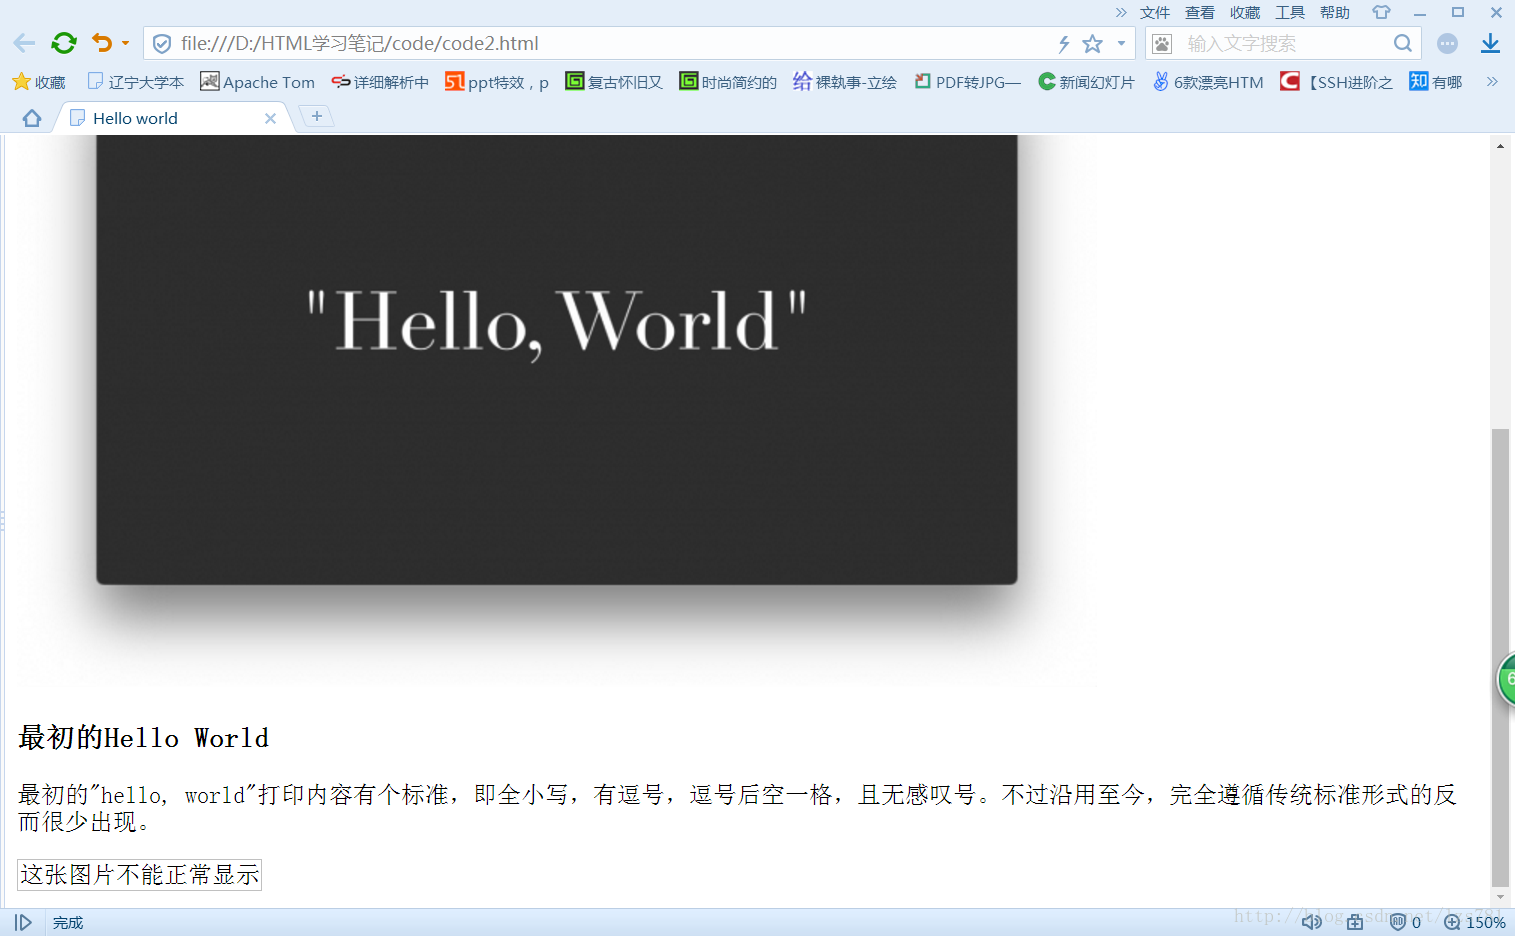Open the 裸執事-立绘 bookmark
Image resolution: width=1515 pixels, height=936 pixels.
[845, 82]
